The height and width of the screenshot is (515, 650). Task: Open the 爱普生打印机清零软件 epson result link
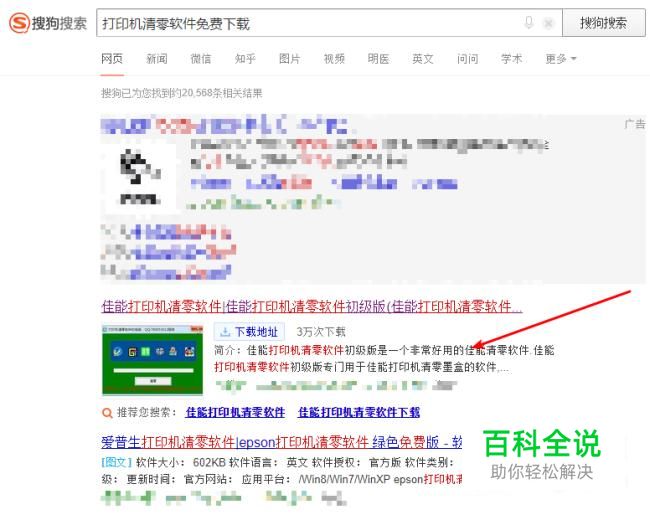(x=281, y=442)
